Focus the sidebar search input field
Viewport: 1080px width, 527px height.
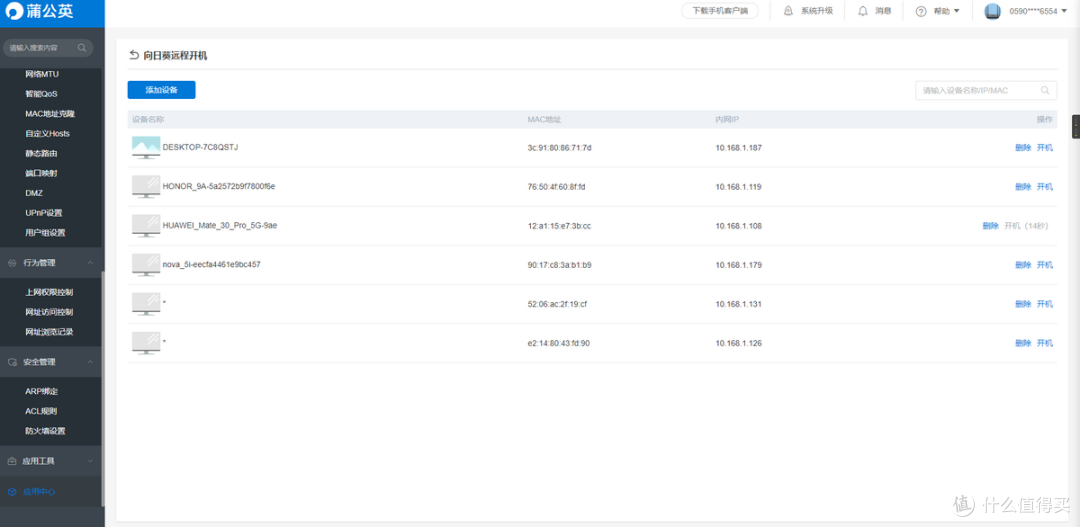(48, 48)
